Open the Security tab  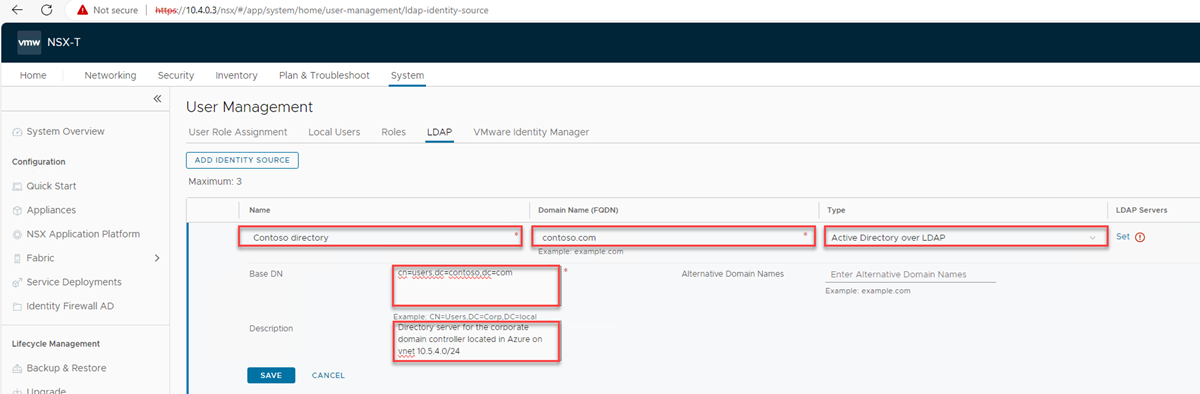pos(176,75)
